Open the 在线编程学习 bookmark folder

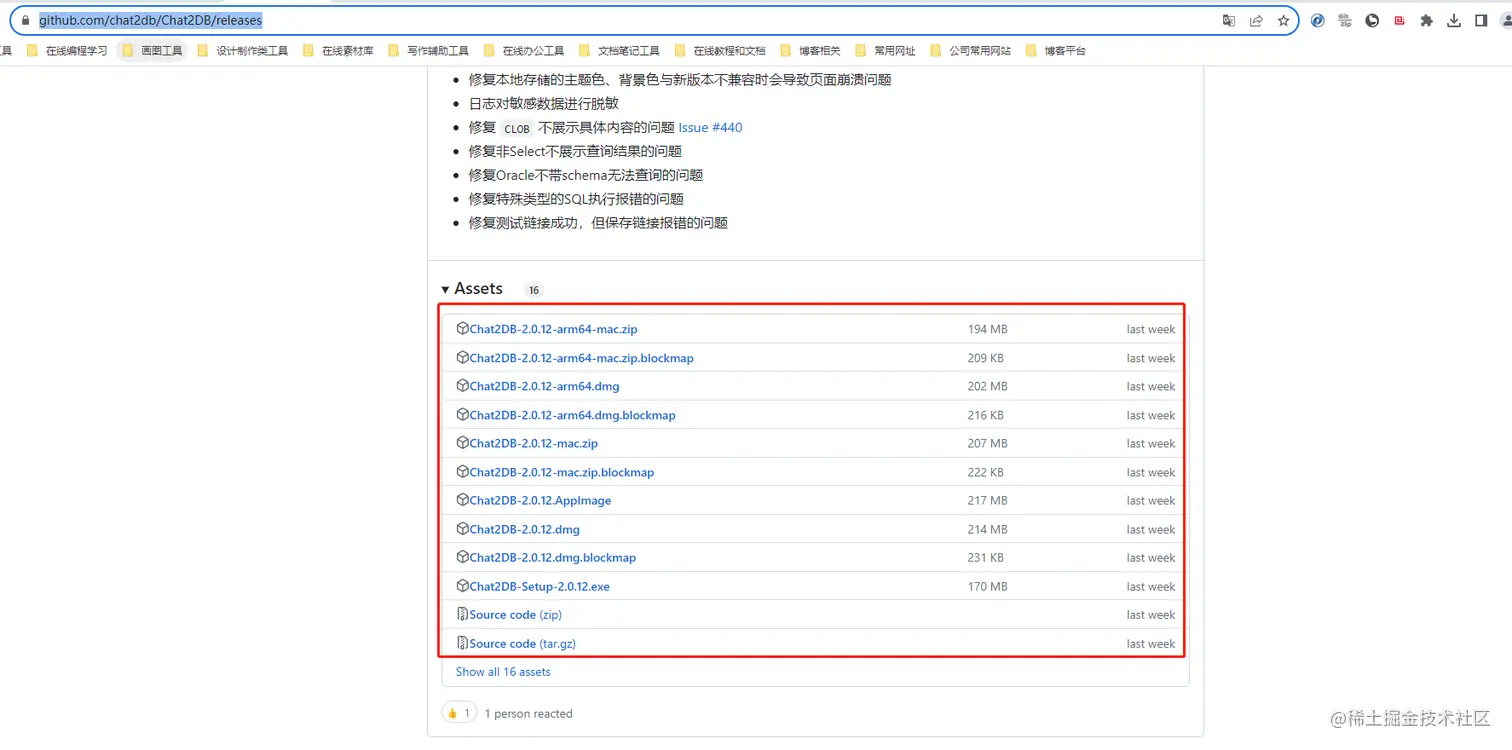(x=67, y=50)
